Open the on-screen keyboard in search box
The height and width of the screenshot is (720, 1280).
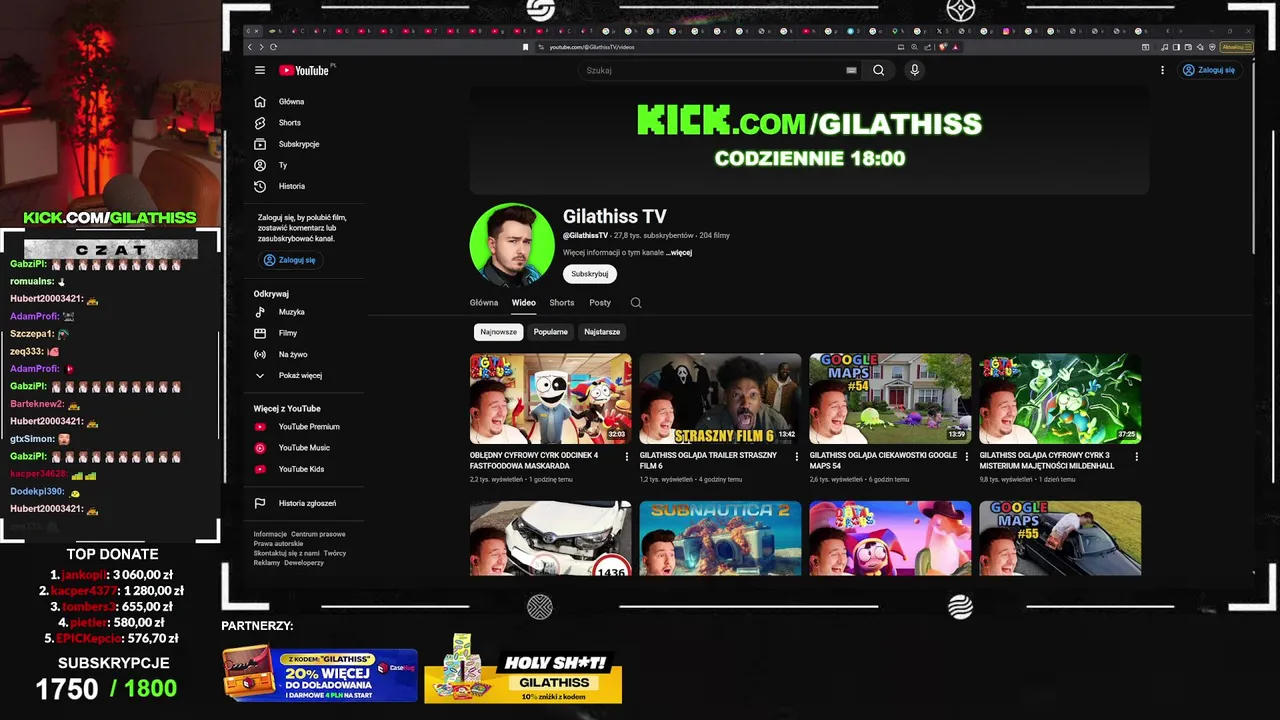[851, 70]
